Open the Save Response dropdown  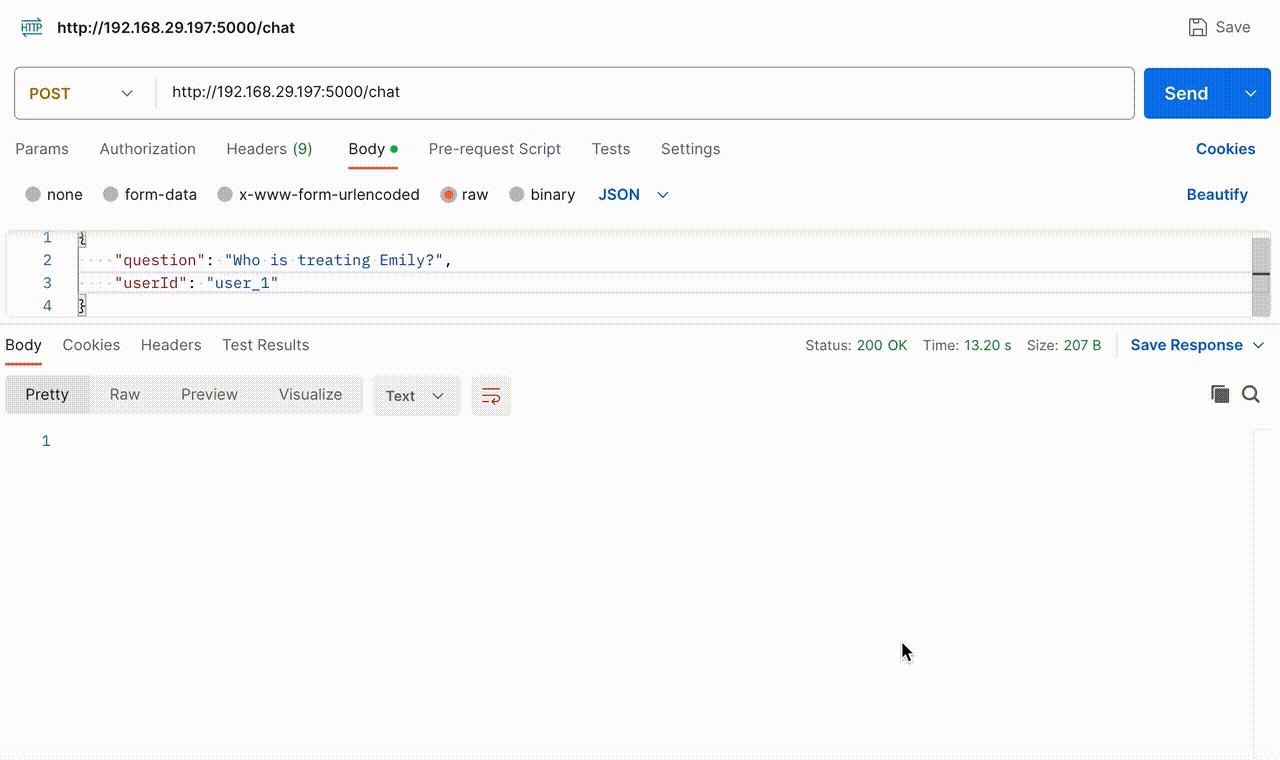1197,344
